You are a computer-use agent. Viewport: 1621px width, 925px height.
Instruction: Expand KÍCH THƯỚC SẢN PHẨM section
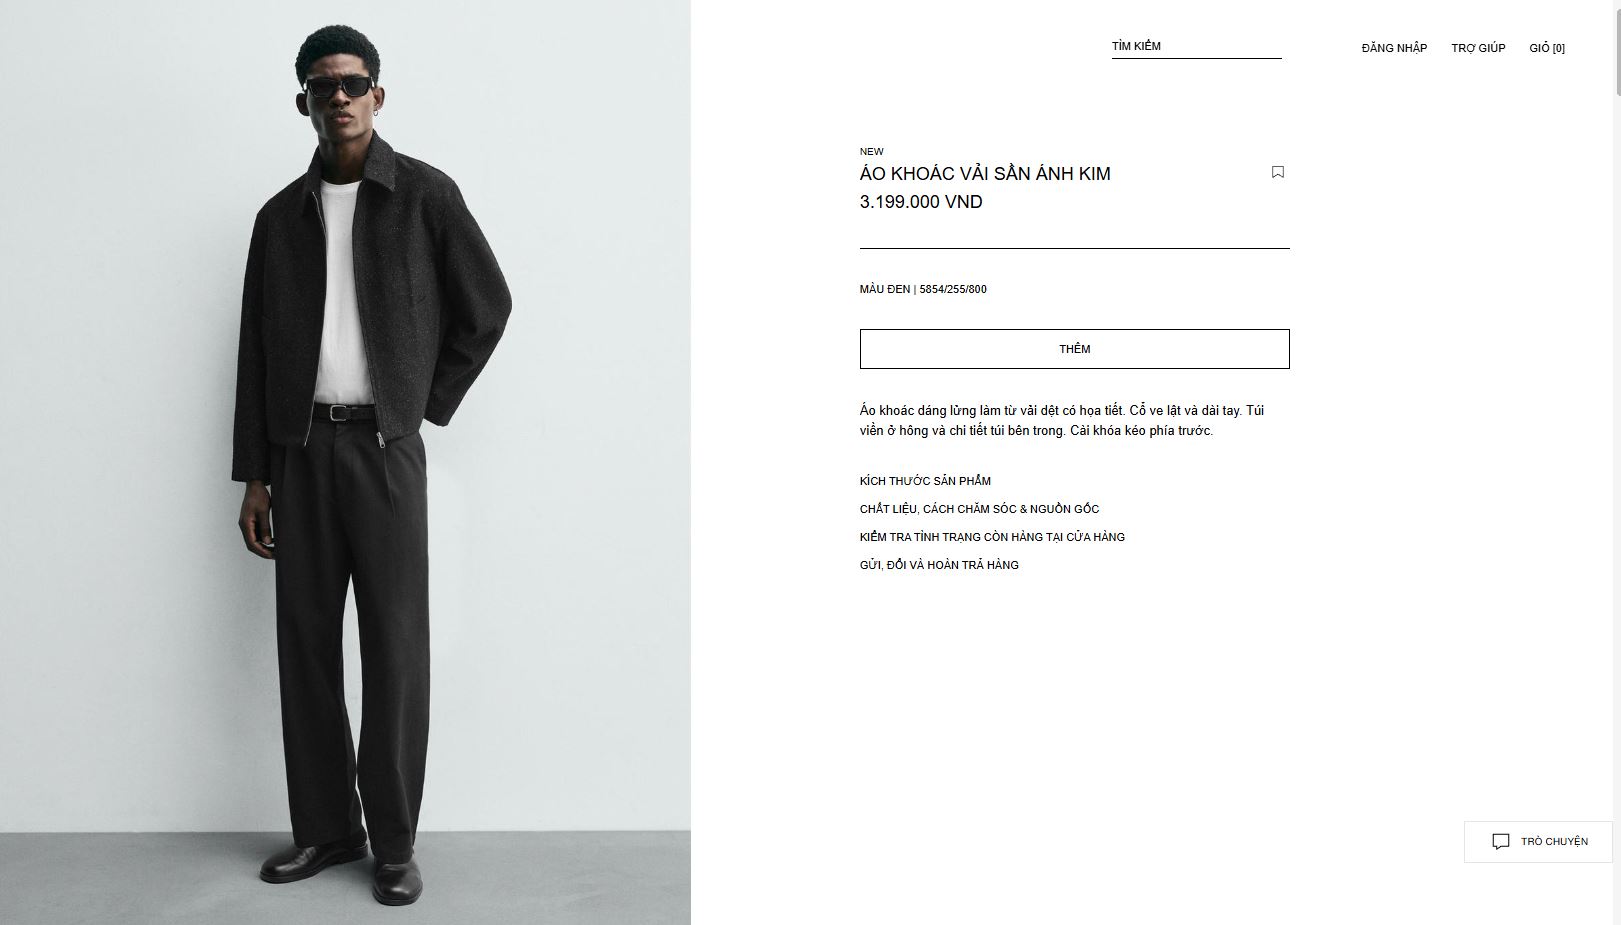(925, 481)
